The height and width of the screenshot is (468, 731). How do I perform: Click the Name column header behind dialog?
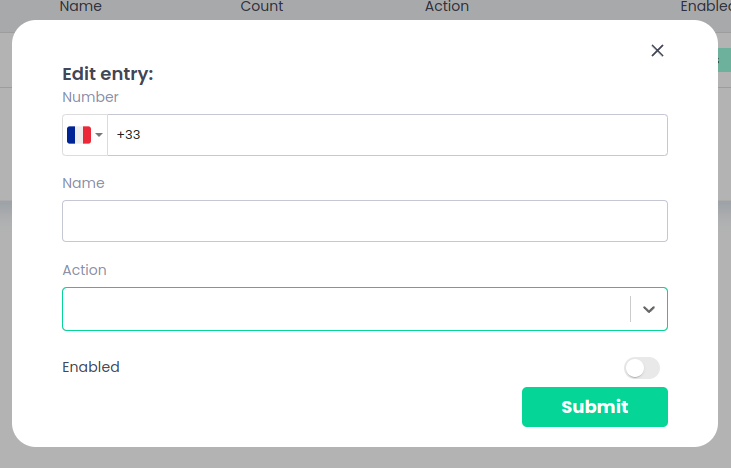click(80, 7)
